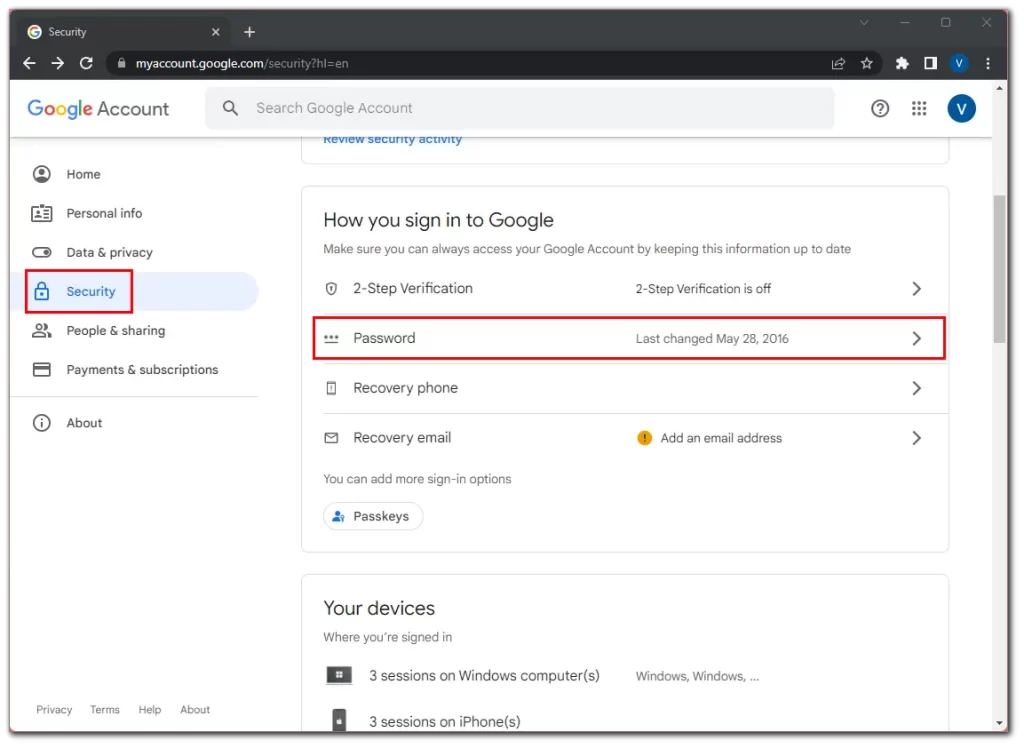Click the lock icon in the address bar
Image resolution: width=1024 pixels, height=748 pixels.
pos(121,63)
